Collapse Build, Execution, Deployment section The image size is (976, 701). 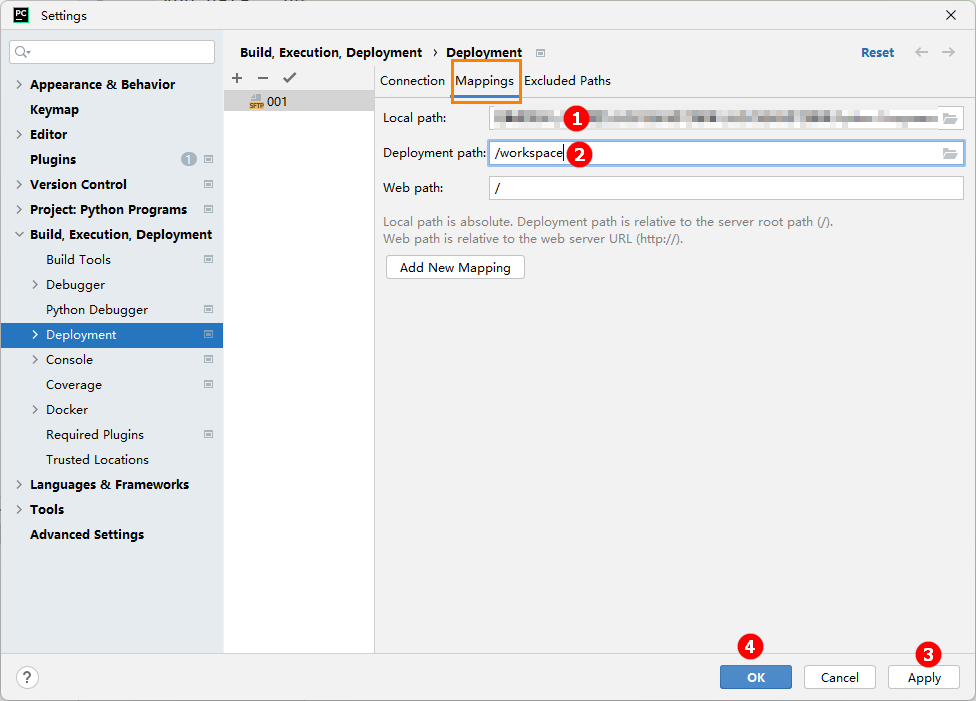point(19,235)
